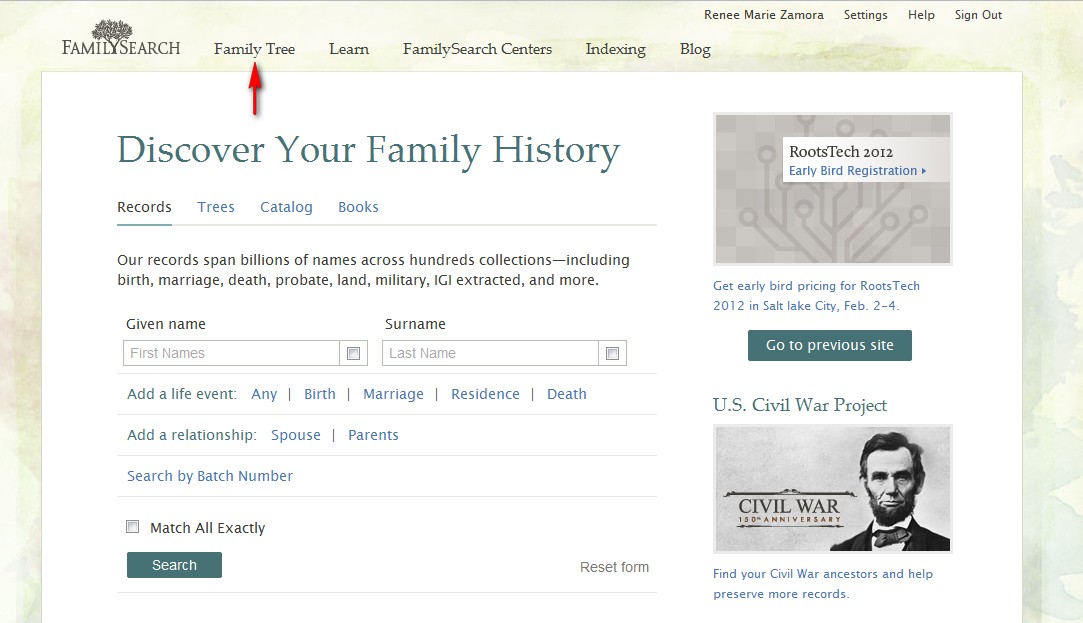This screenshot has height=623, width=1083.
Task: Open the RootsTech 2012 banner image
Action: [x=833, y=189]
